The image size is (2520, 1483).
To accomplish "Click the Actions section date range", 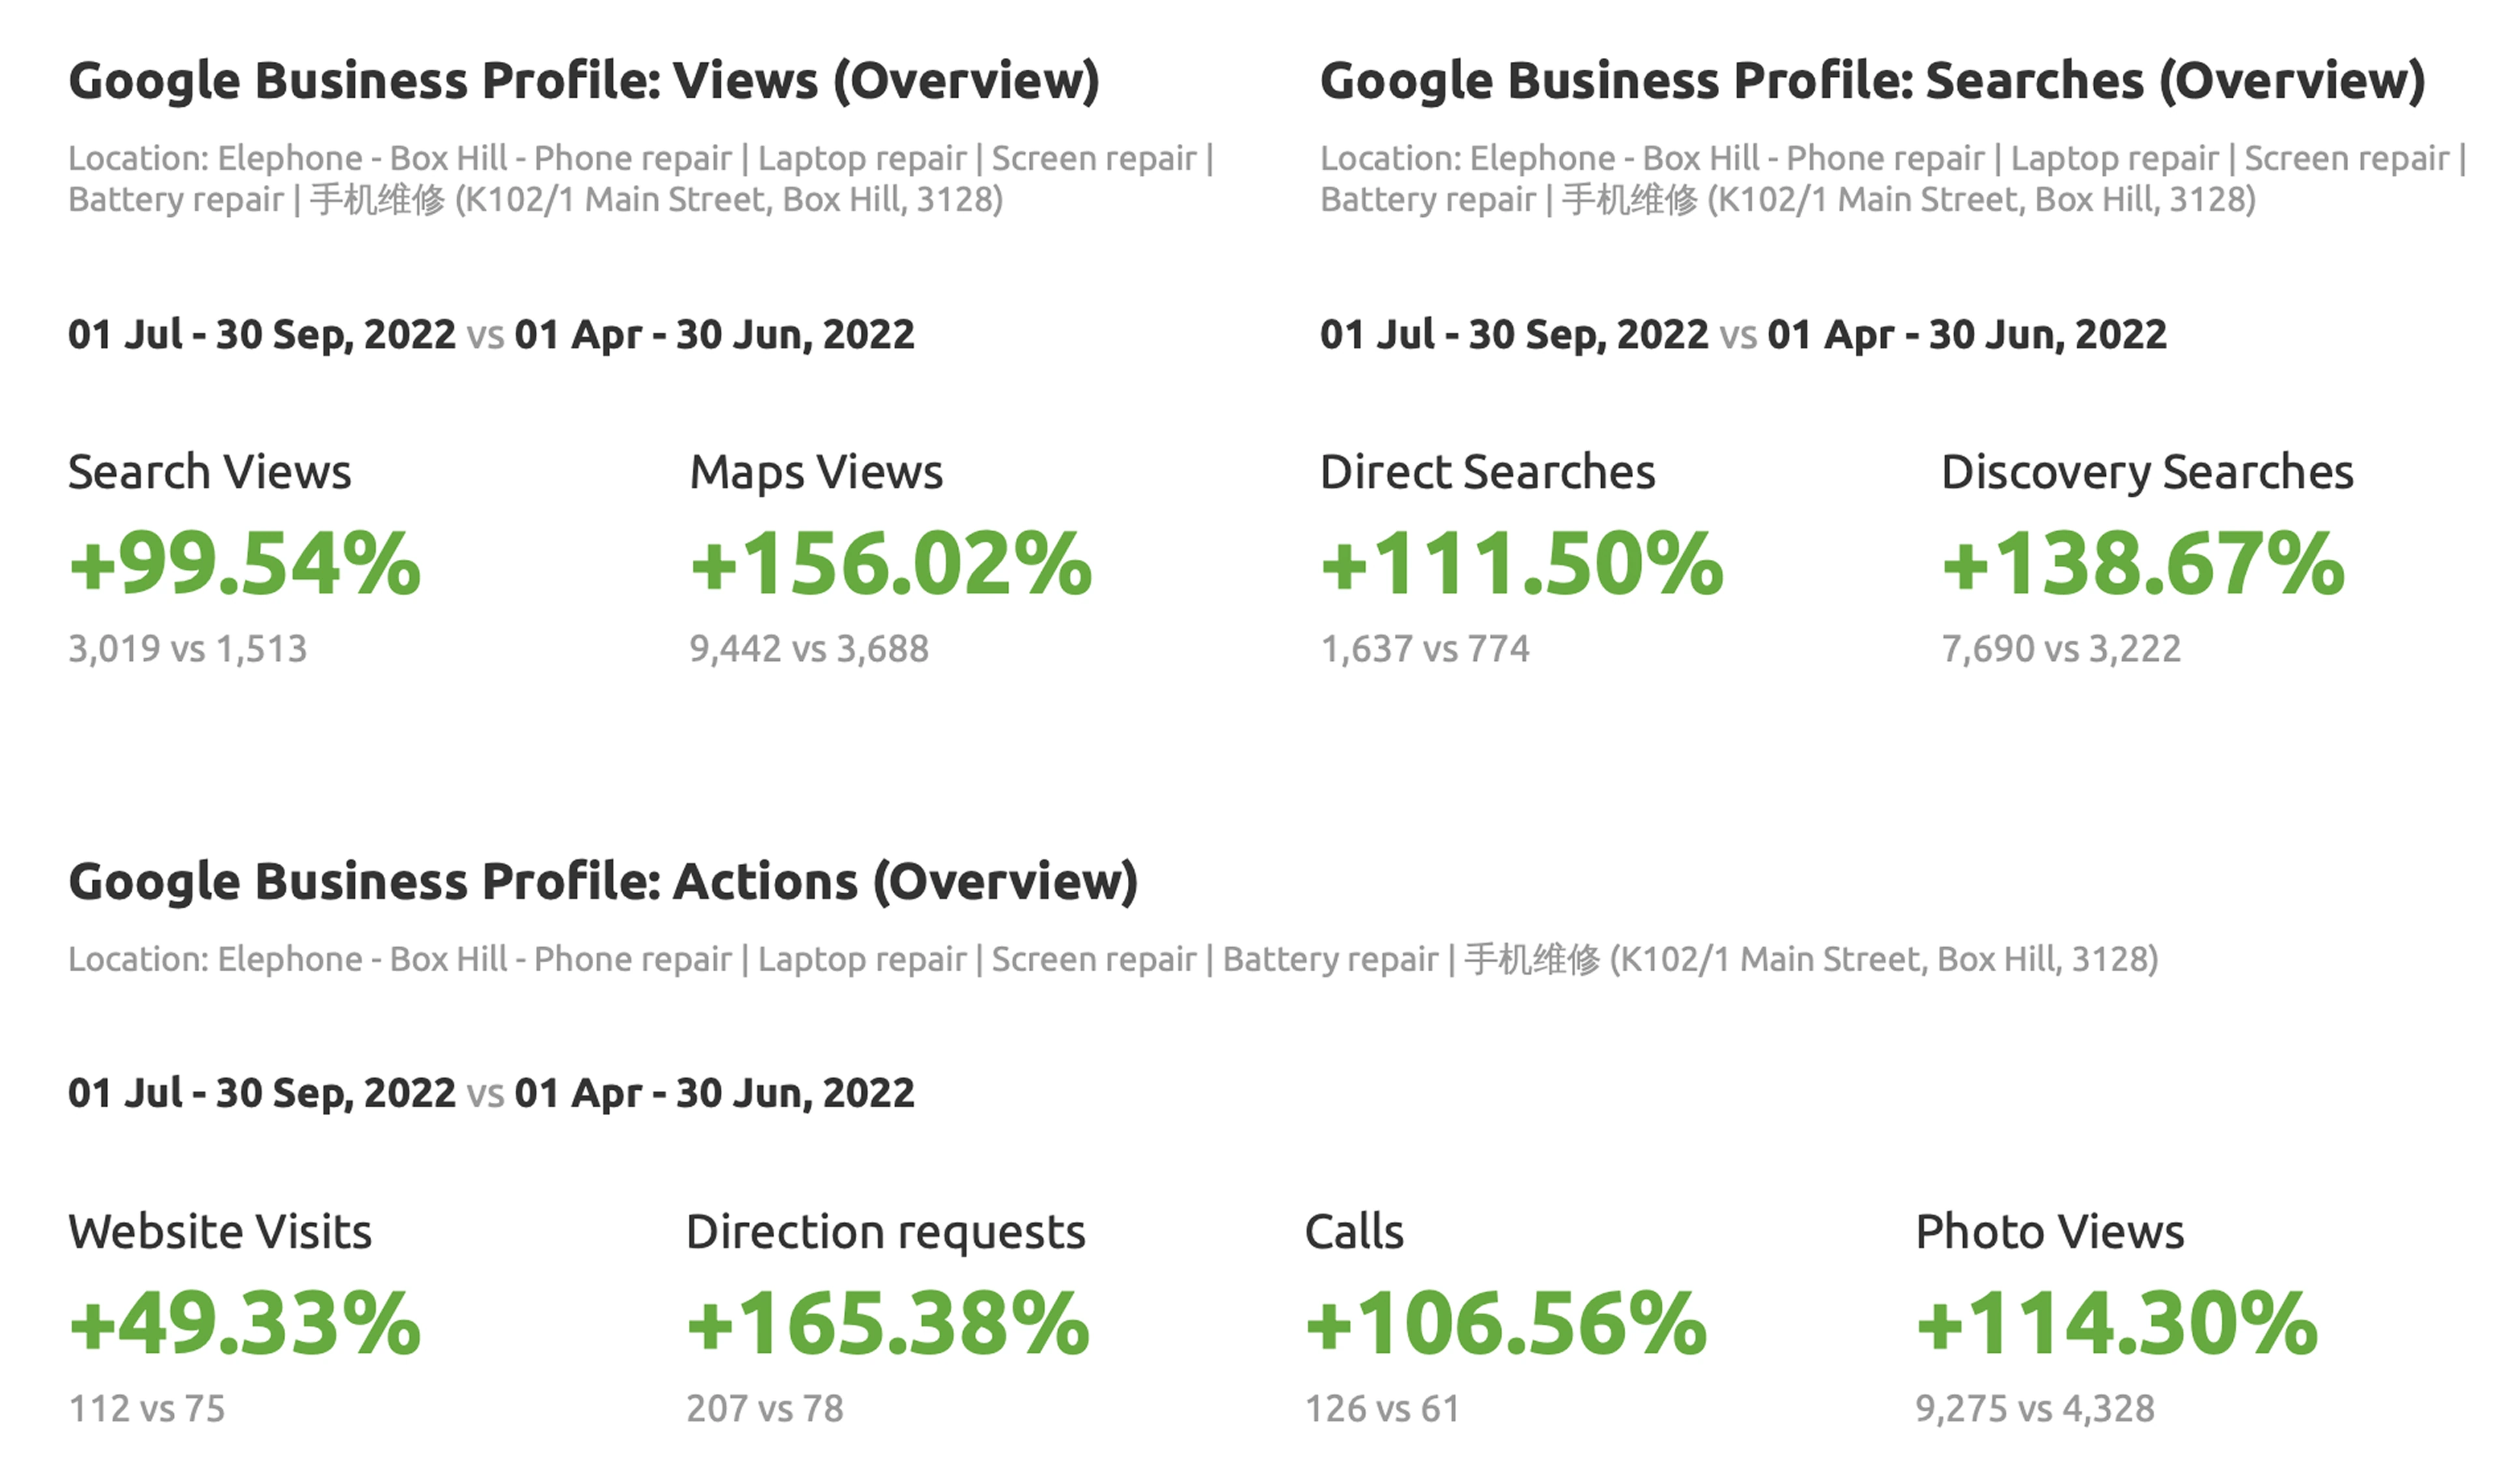I will point(491,1093).
